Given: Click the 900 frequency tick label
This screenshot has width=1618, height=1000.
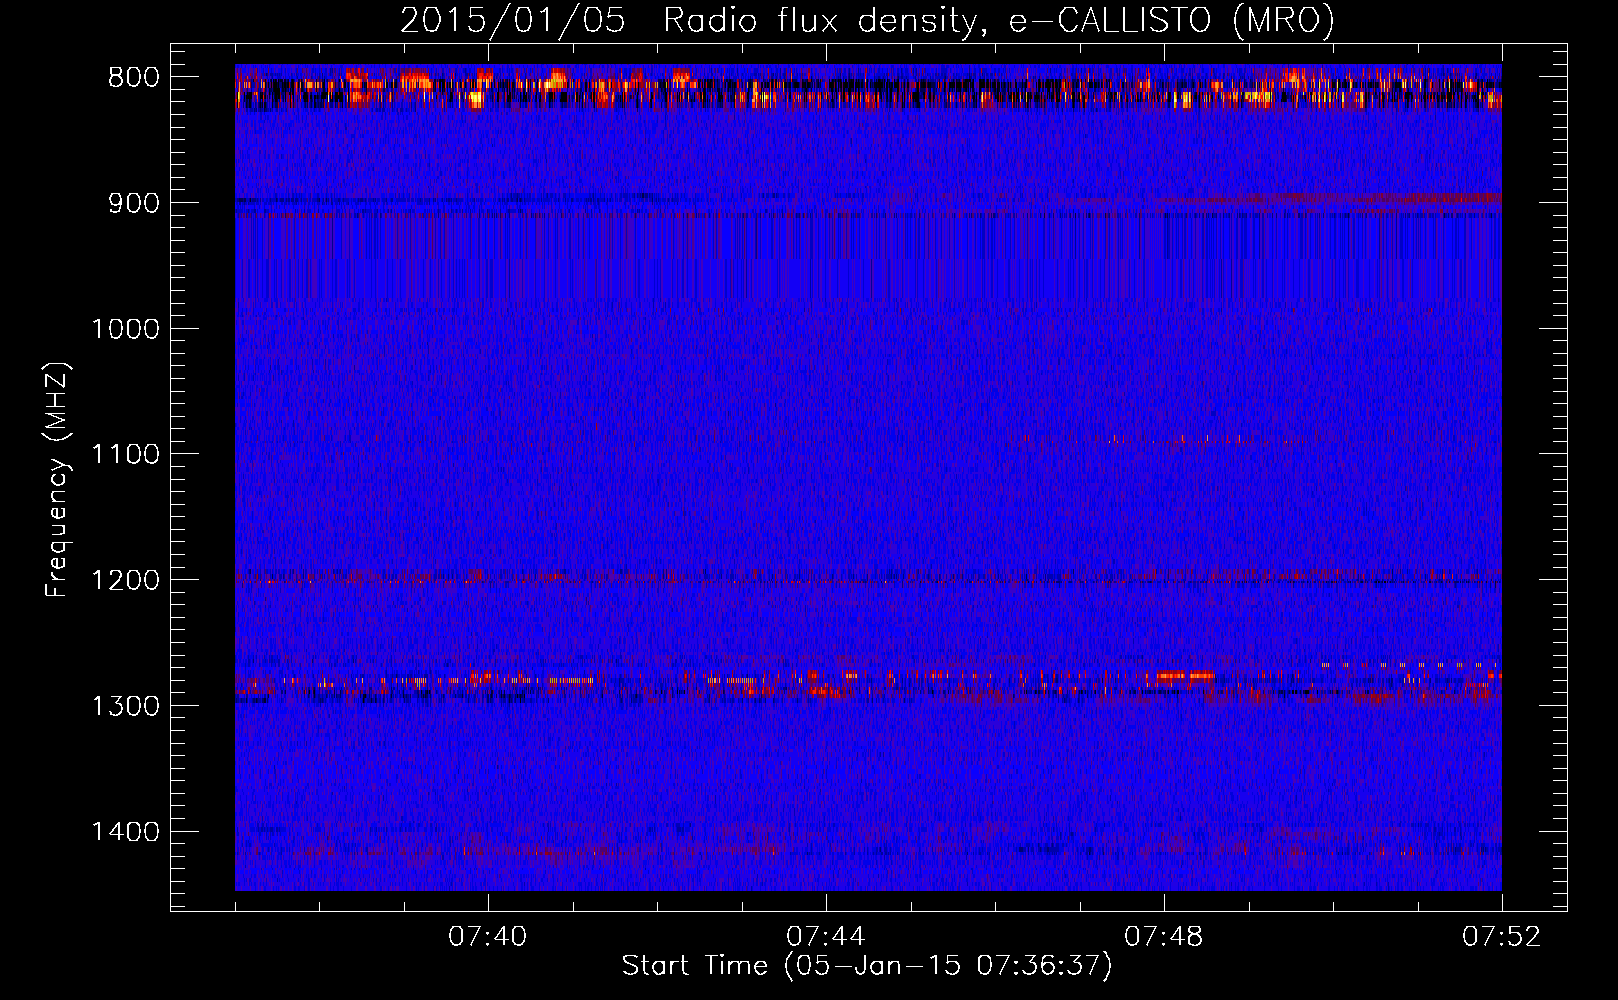Looking at the screenshot, I should 134,203.
